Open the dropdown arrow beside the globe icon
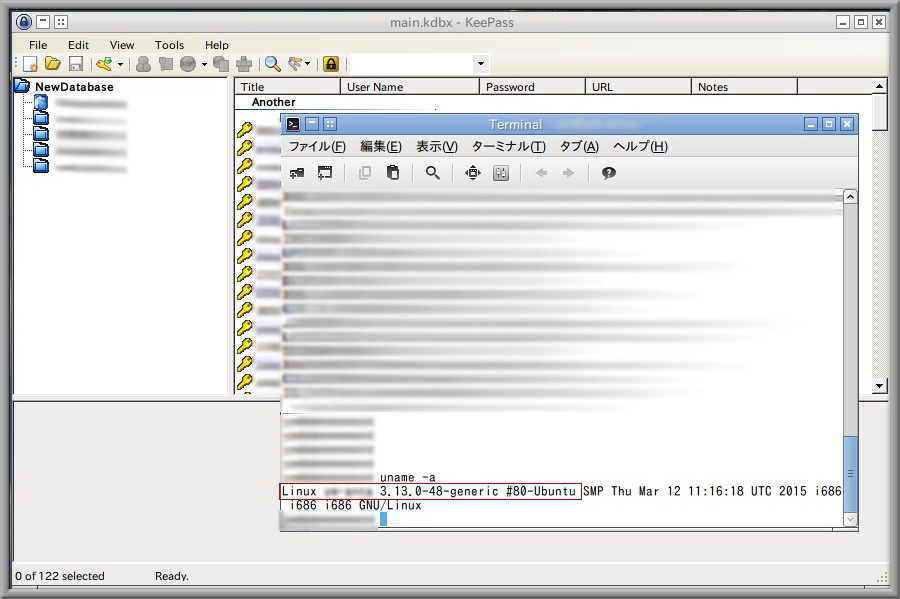 (204, 64)
